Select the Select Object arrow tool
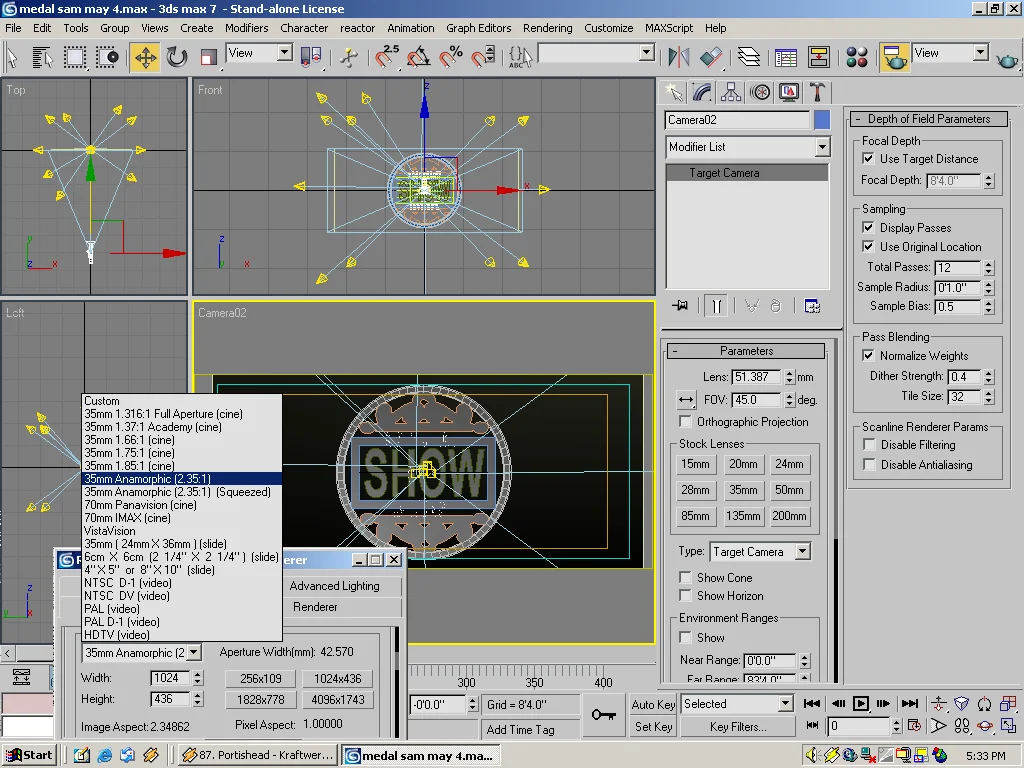 tap(12, 57)
